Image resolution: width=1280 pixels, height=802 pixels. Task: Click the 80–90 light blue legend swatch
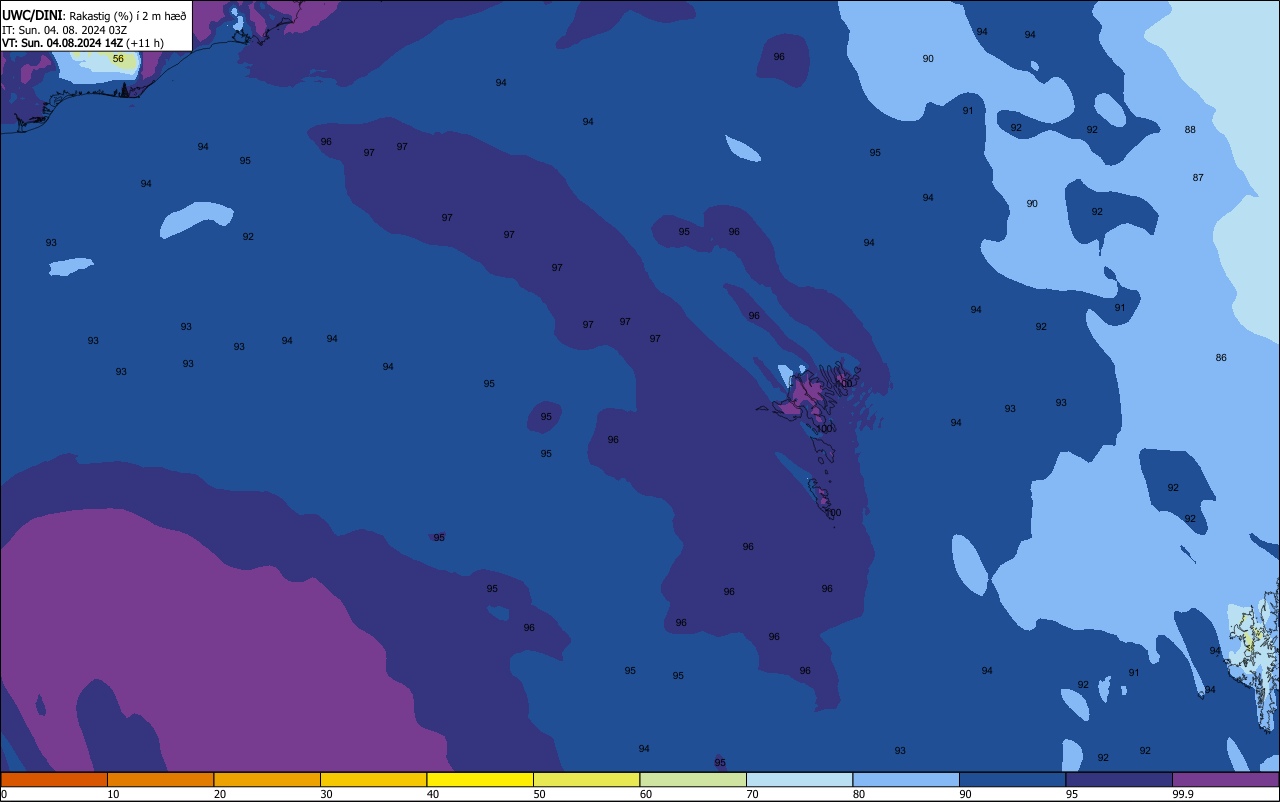click(906, 779)
